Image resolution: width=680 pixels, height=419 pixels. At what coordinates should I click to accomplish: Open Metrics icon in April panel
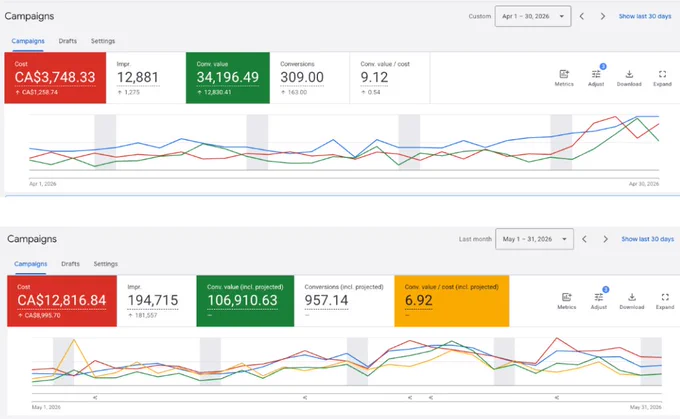[x=564, y=78]
